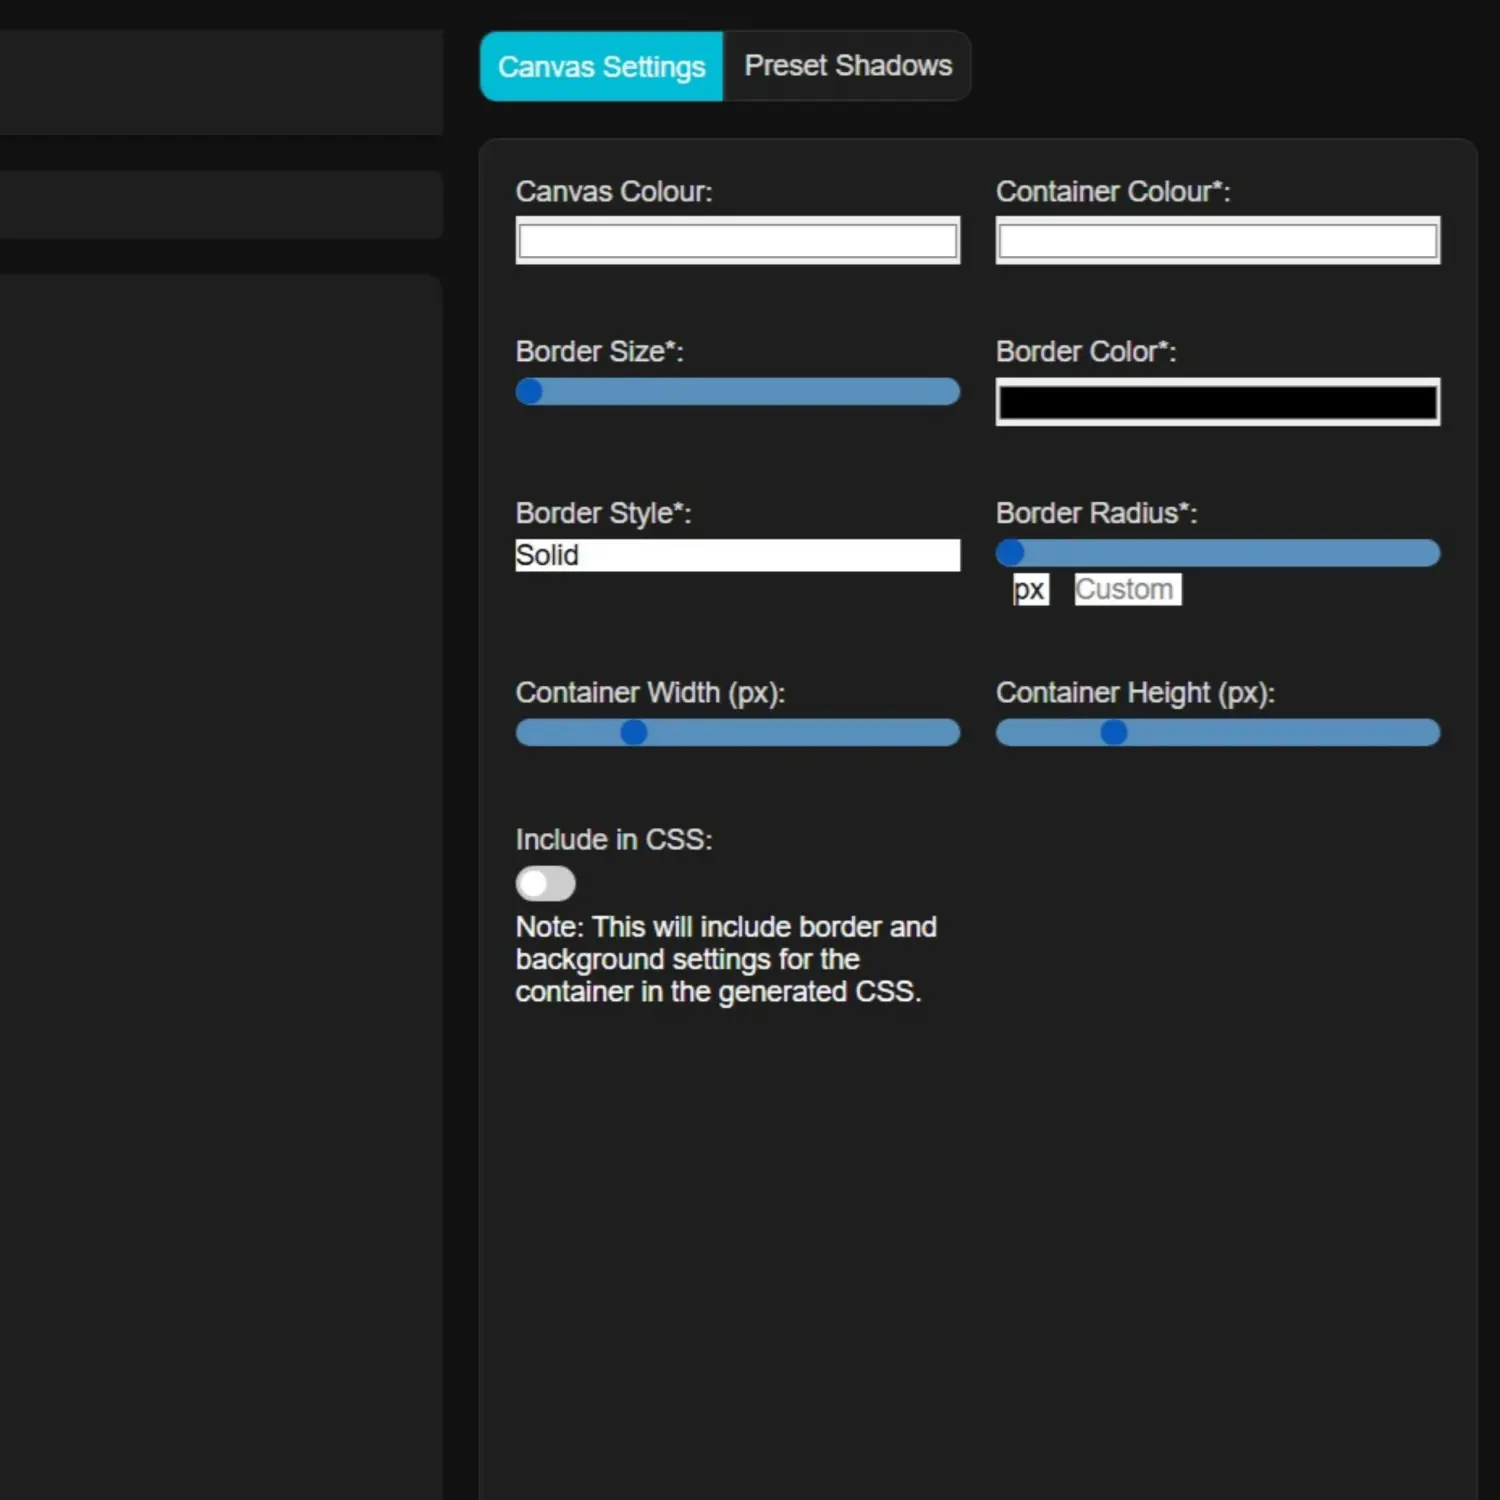
Task: Click the Border Style label text
Action: click(603, 513)
